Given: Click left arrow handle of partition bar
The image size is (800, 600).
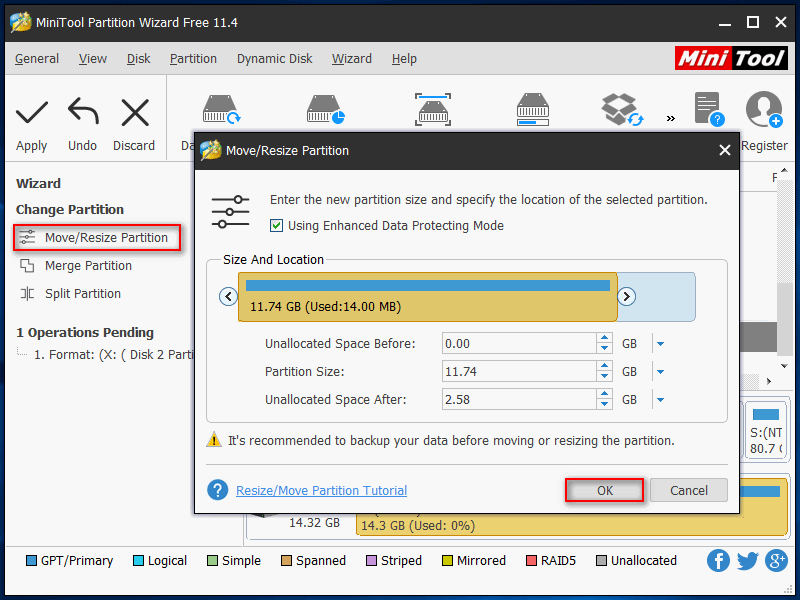Looking at the screenshot, I should point(228,296).
